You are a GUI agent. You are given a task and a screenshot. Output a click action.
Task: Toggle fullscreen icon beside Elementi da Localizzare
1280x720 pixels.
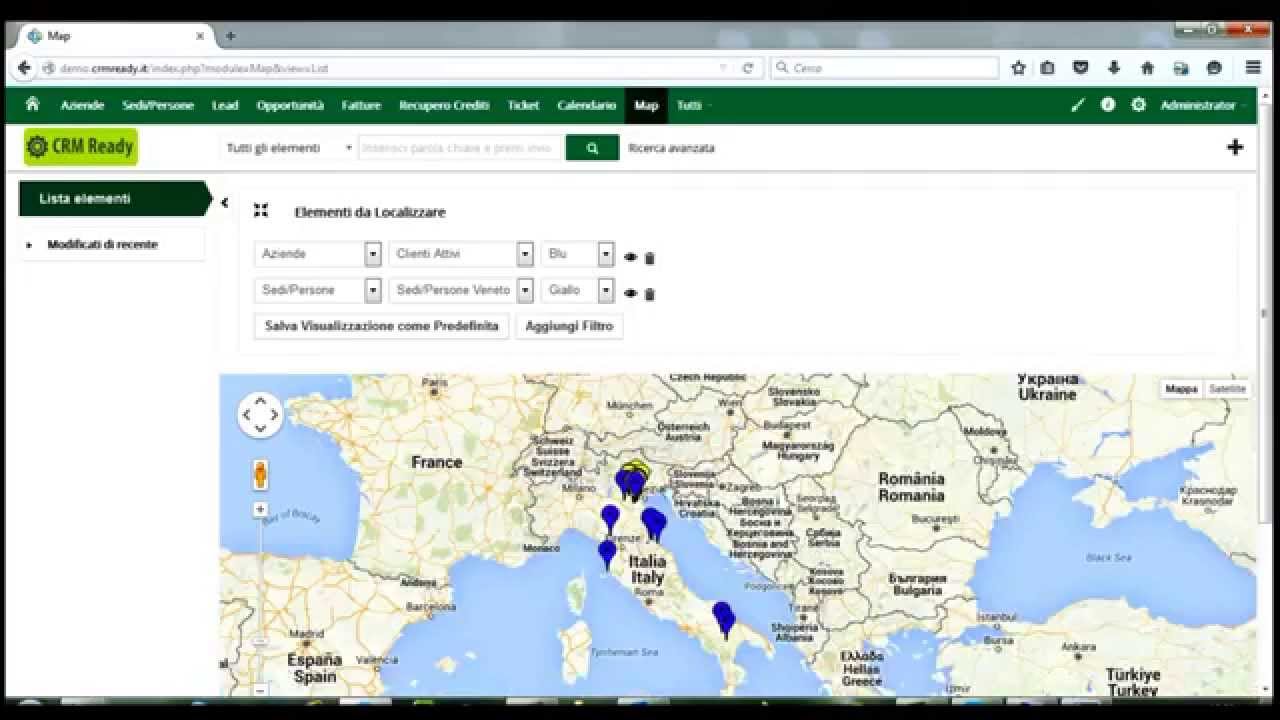tap(261, 210)
